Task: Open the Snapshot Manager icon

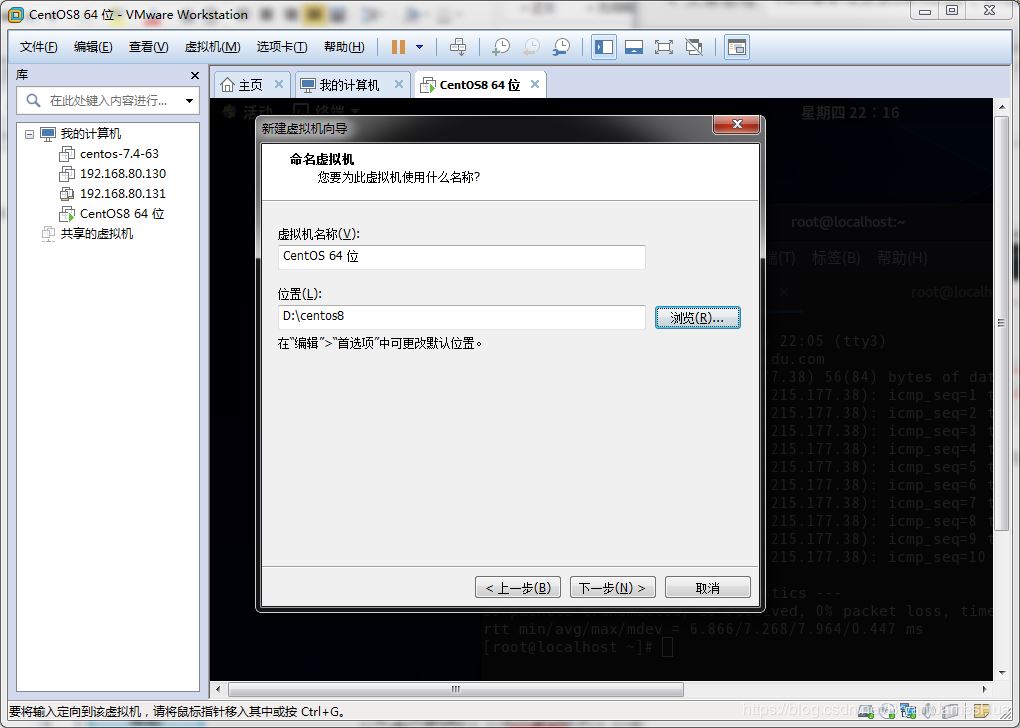Action: pyautogui.click(x=560, y=47)
